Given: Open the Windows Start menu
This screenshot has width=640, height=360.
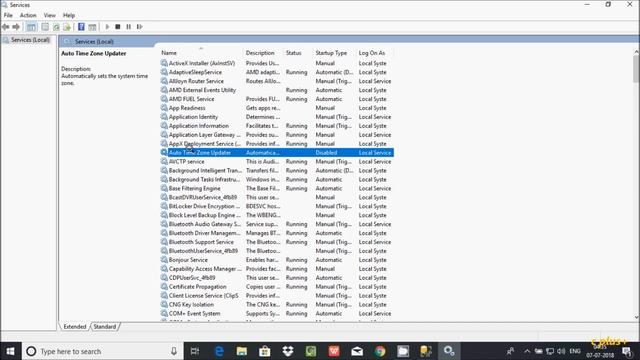Looking at the screenshot, I should [x=11, y=351].
